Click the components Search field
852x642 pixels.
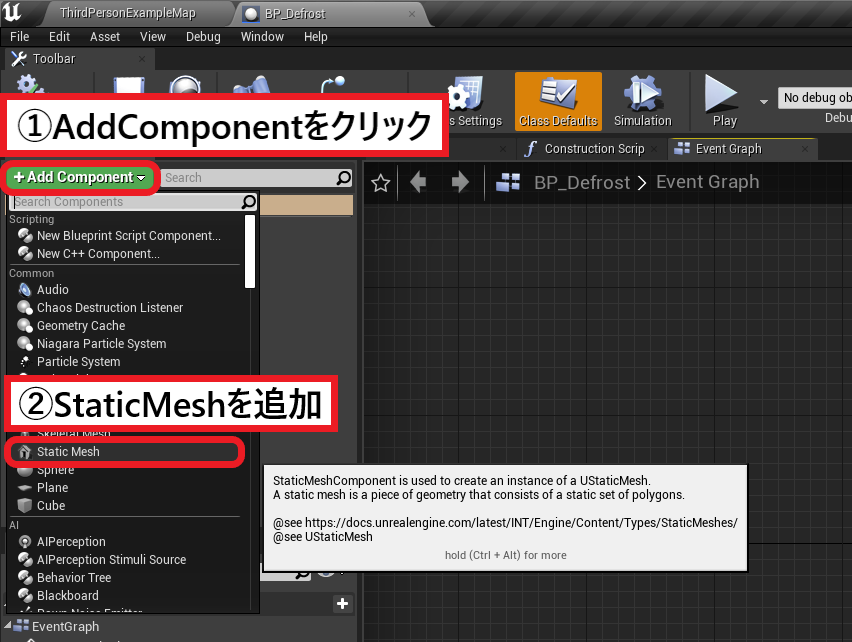point(256,178)
